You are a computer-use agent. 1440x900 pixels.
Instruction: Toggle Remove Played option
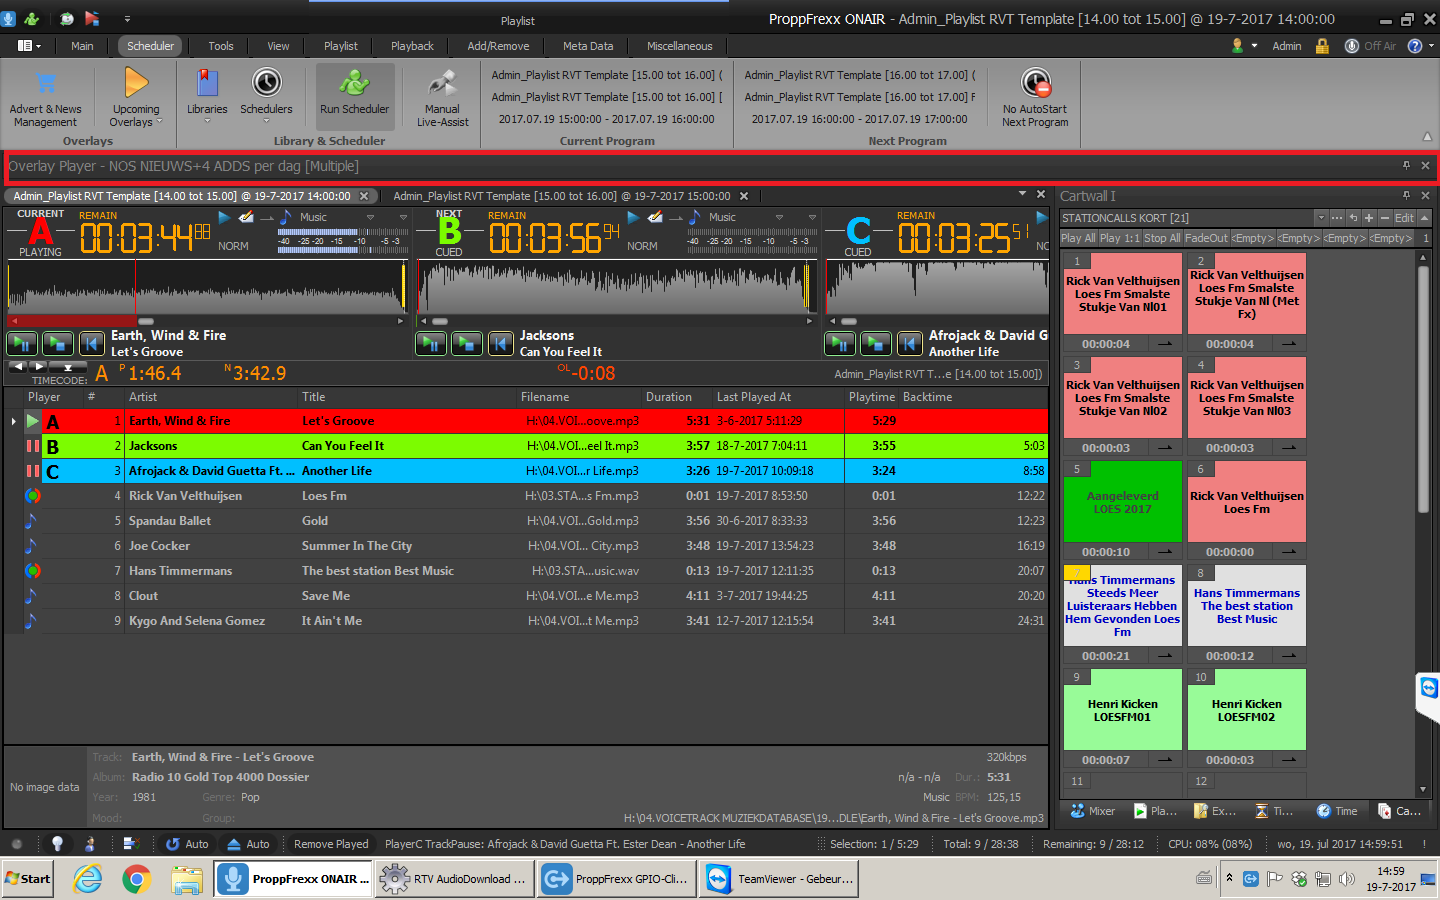(x=331, y=844)
